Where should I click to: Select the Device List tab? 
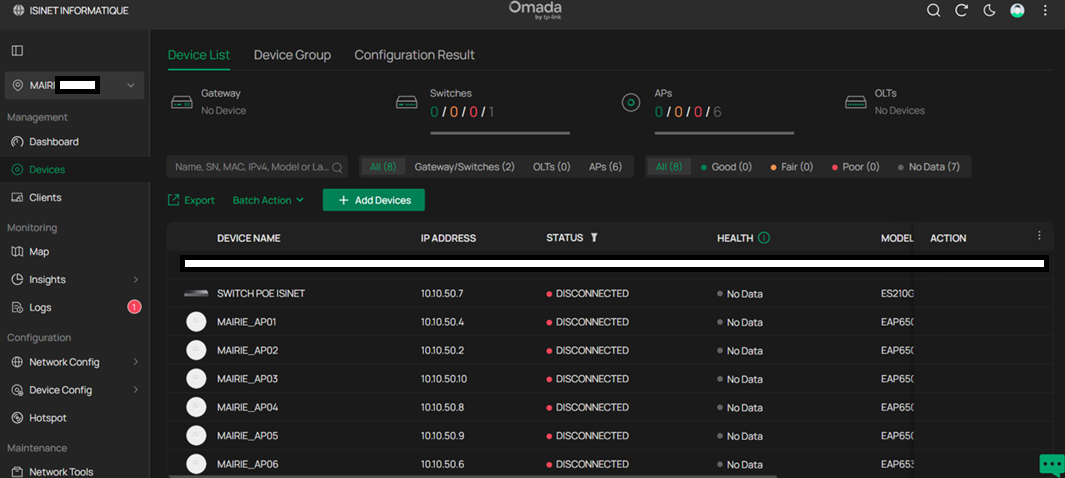pos(198,55)
